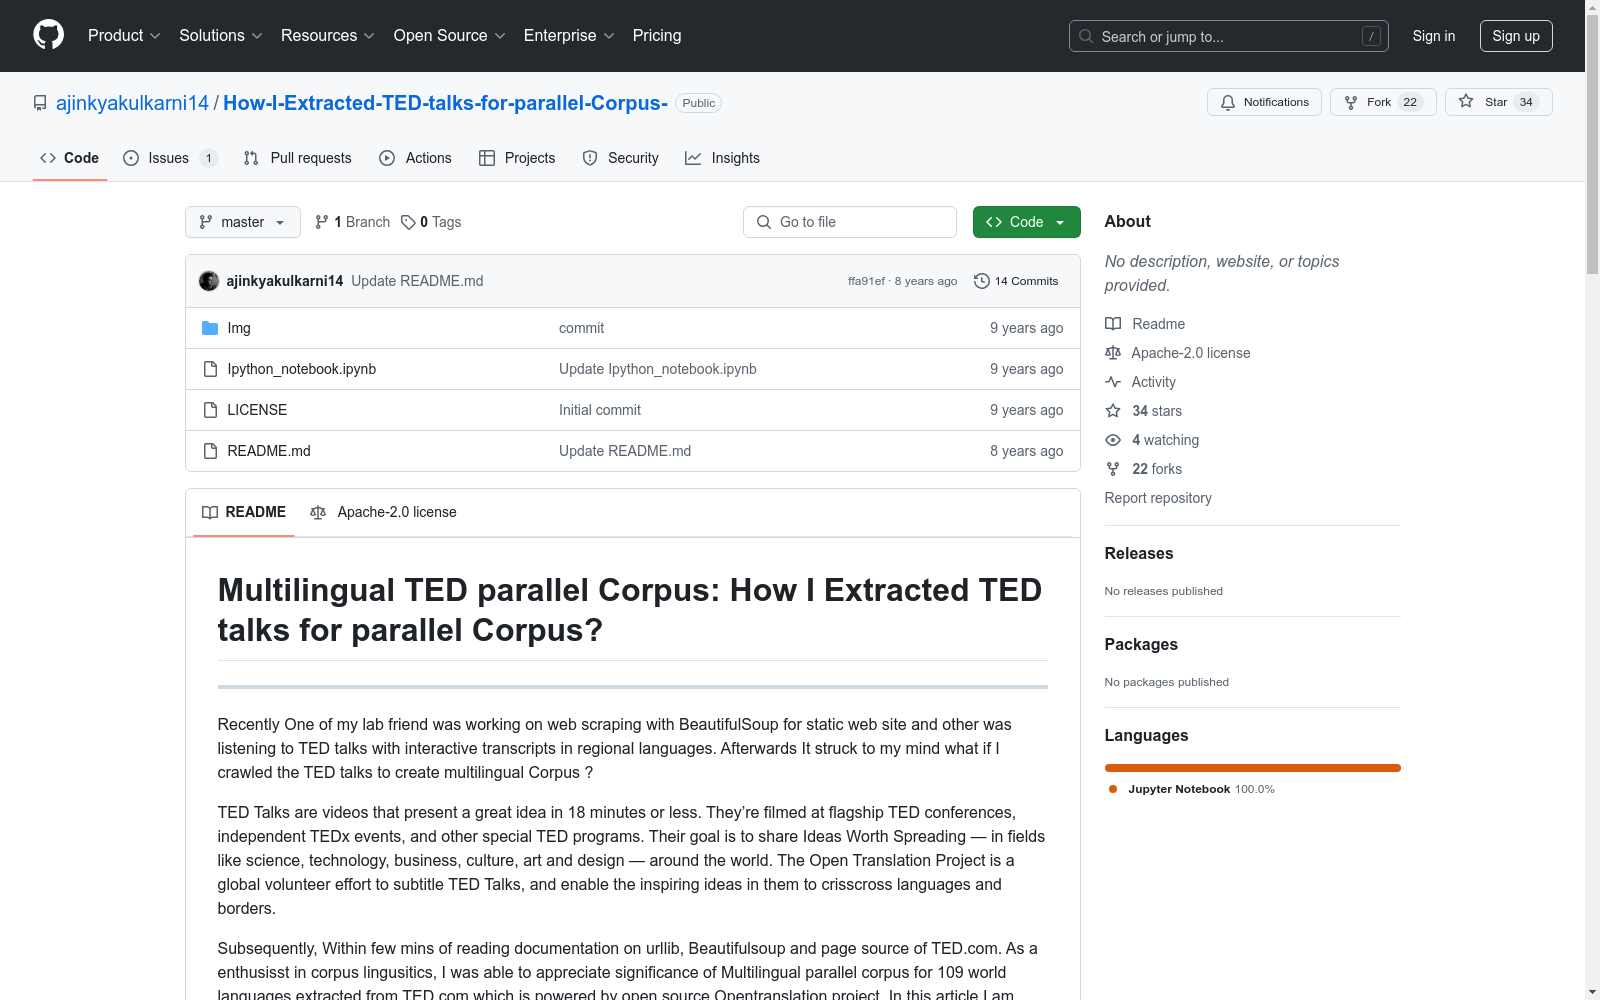
Task: View the 14 Commits history
Action: tap(1016, 281)
